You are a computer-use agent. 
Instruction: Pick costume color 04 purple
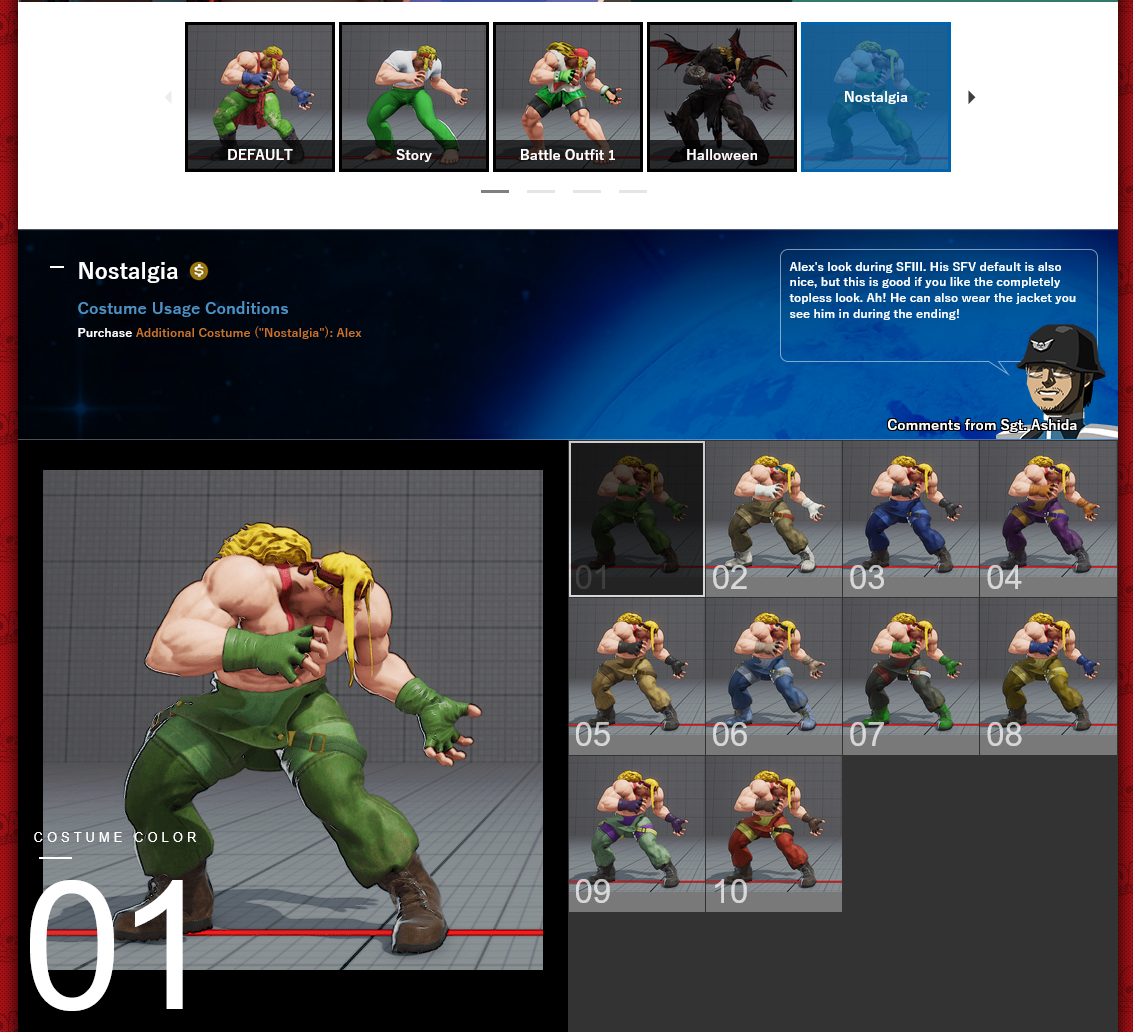(x=1048, y=519)
